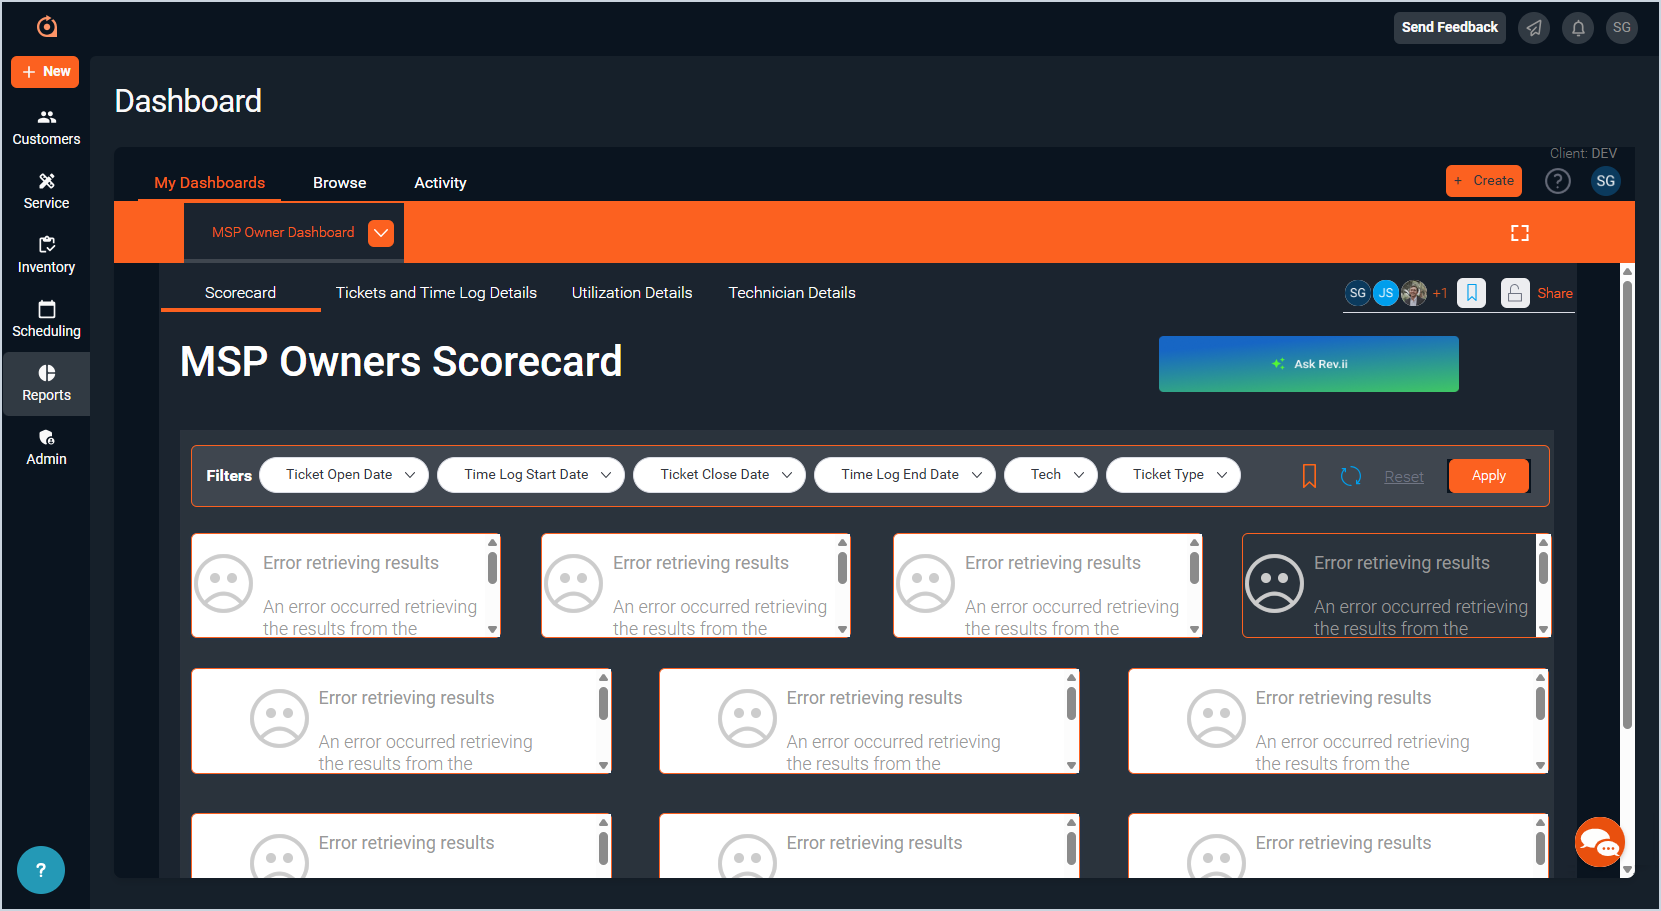Click the SG collaborator avatar on the scorecard
This screenshot has height=911, width=1661.
coord(1357,293)
